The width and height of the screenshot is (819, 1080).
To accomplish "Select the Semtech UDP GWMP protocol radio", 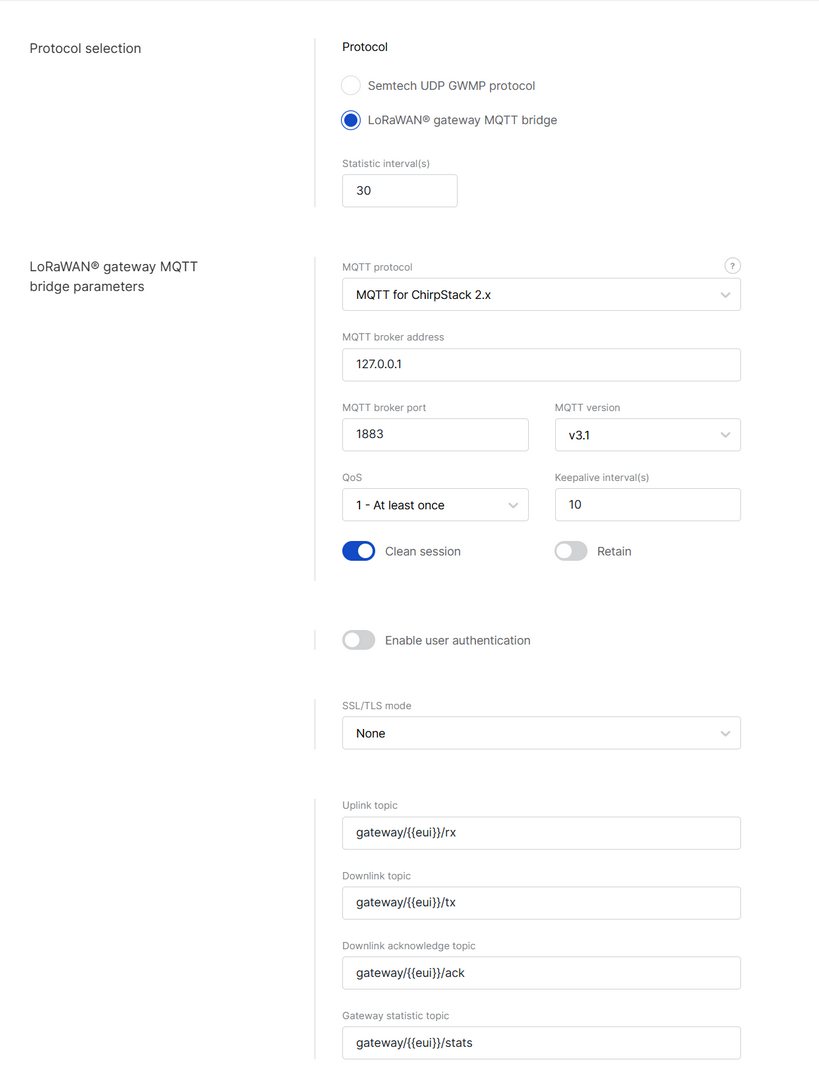I will tap(350, 85).
